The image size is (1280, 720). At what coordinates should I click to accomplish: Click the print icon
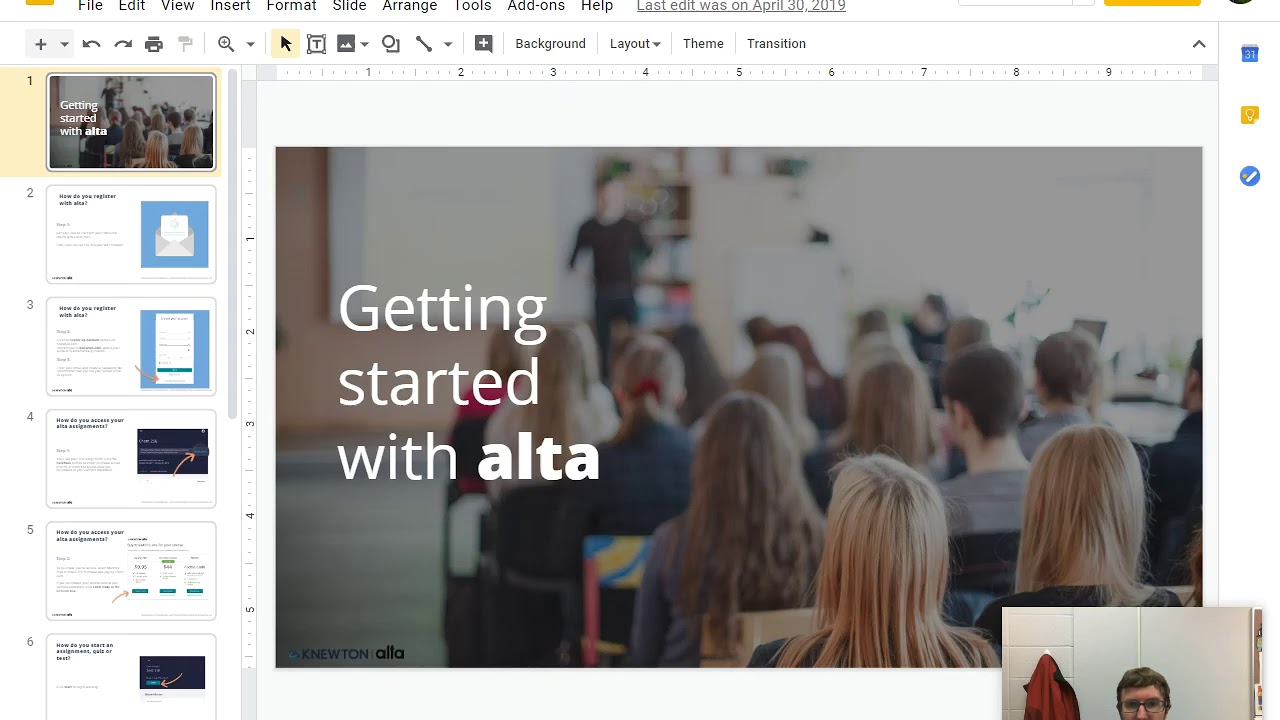pos(154,44)
